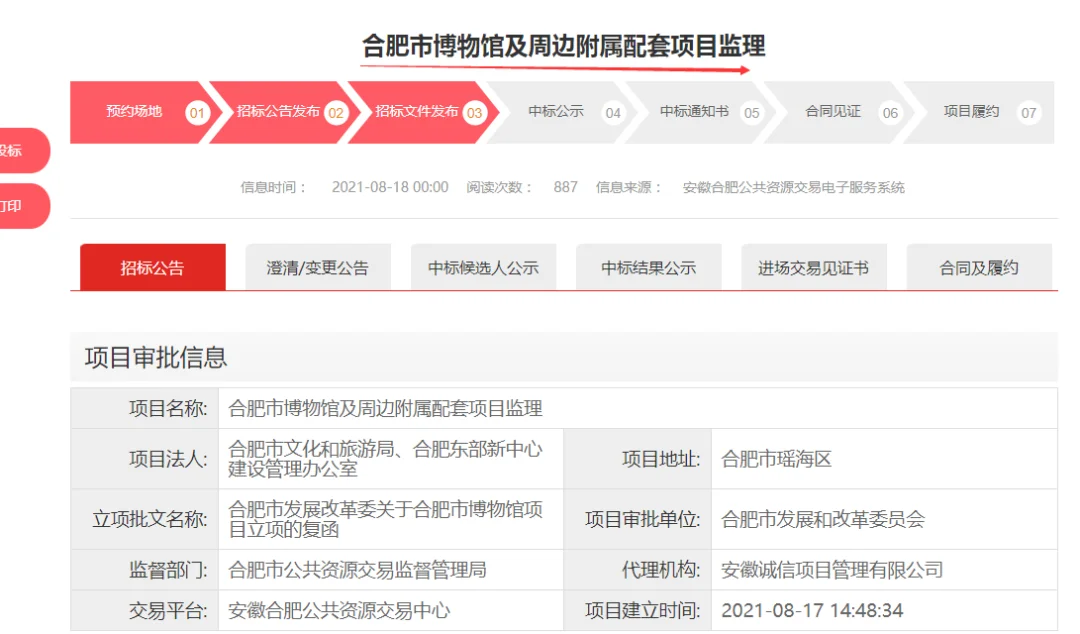Image resolution: width=1080 pixels, height=634 pixels.
Task: Click the 代理机构 label cell
Action: (x=638, y=570)
